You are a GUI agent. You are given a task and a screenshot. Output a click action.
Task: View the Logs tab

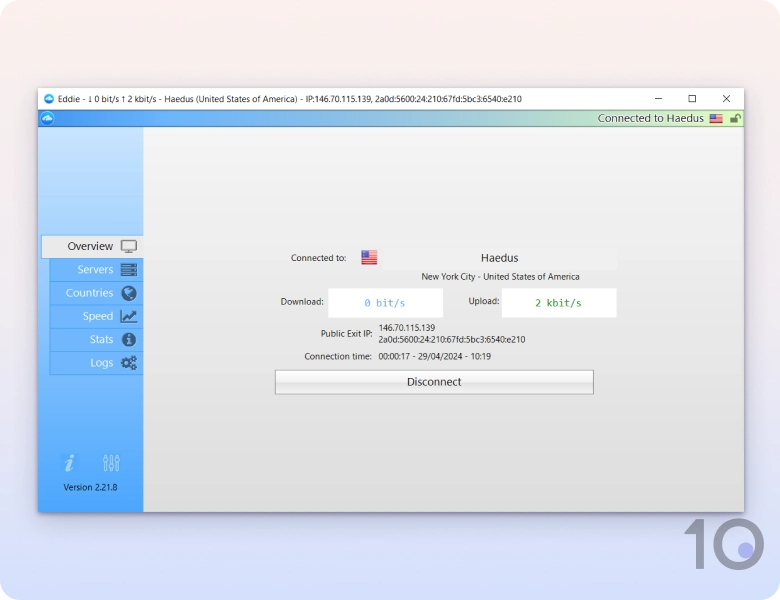coord(96,363)
